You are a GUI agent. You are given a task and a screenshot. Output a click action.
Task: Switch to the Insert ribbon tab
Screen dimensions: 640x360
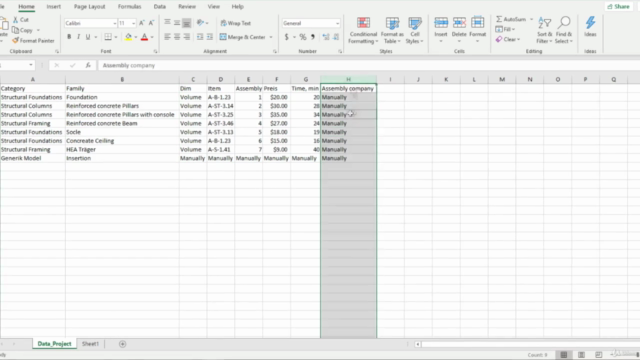coord(53,7)
